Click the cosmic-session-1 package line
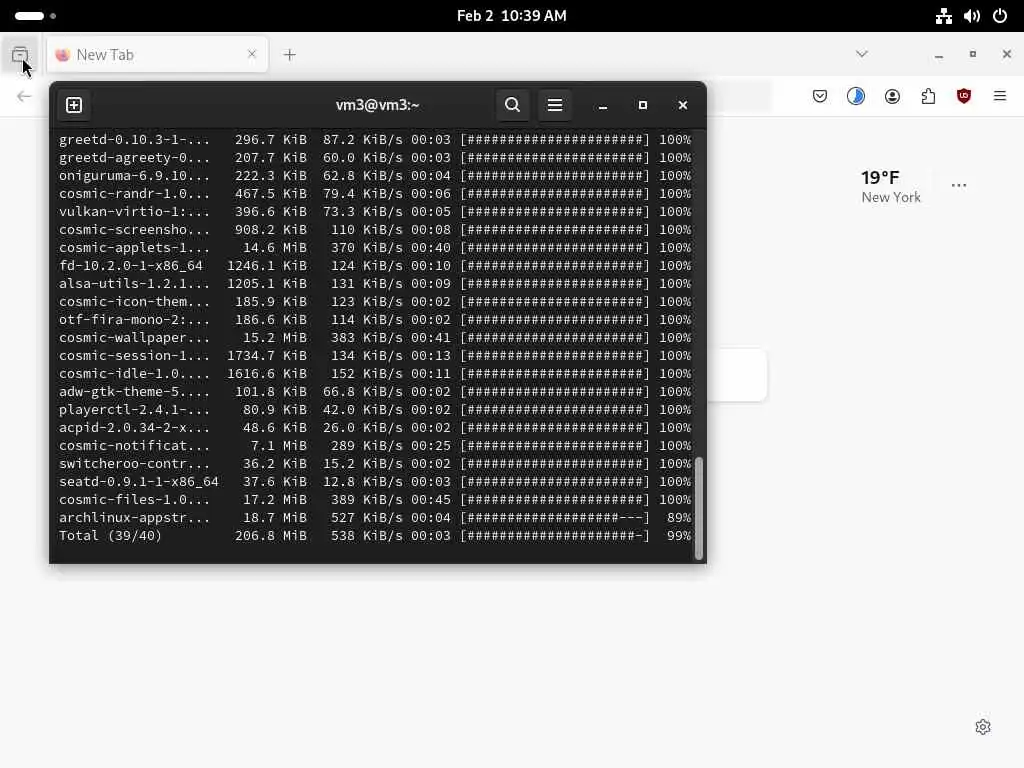The height and width of the screenshot is (768, 1024). point(375,356)
